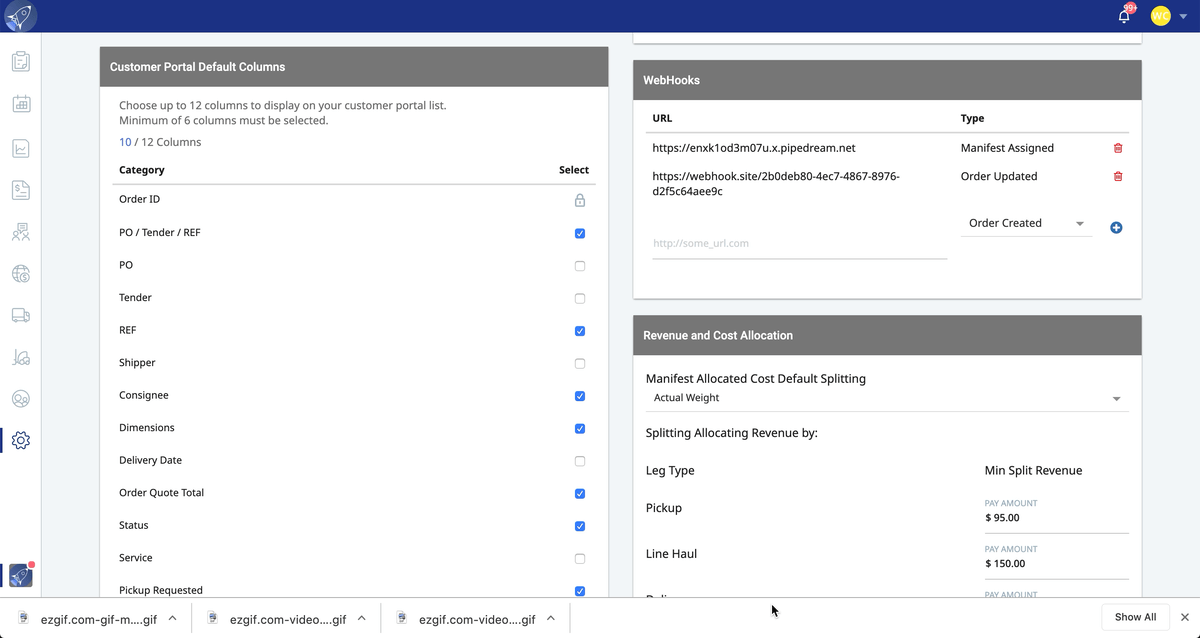Uncheck the Consignee column checkbox
The image size is (1200, 638).
(x=580, y=396)
